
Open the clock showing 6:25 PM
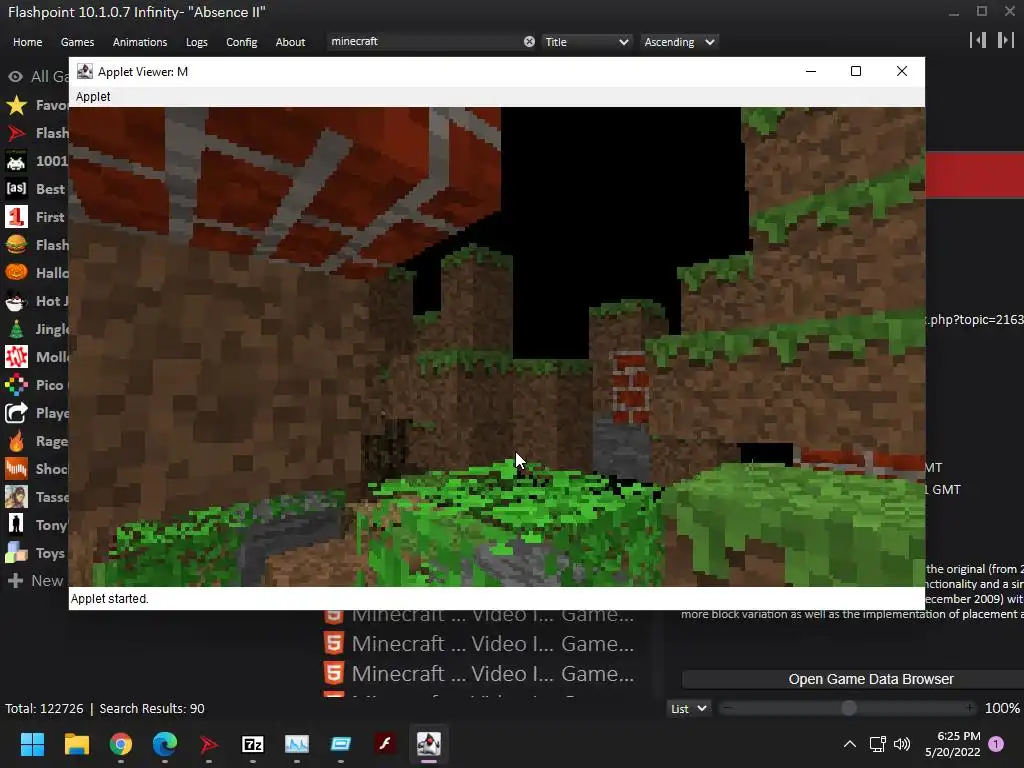click(x=953, y=744)
